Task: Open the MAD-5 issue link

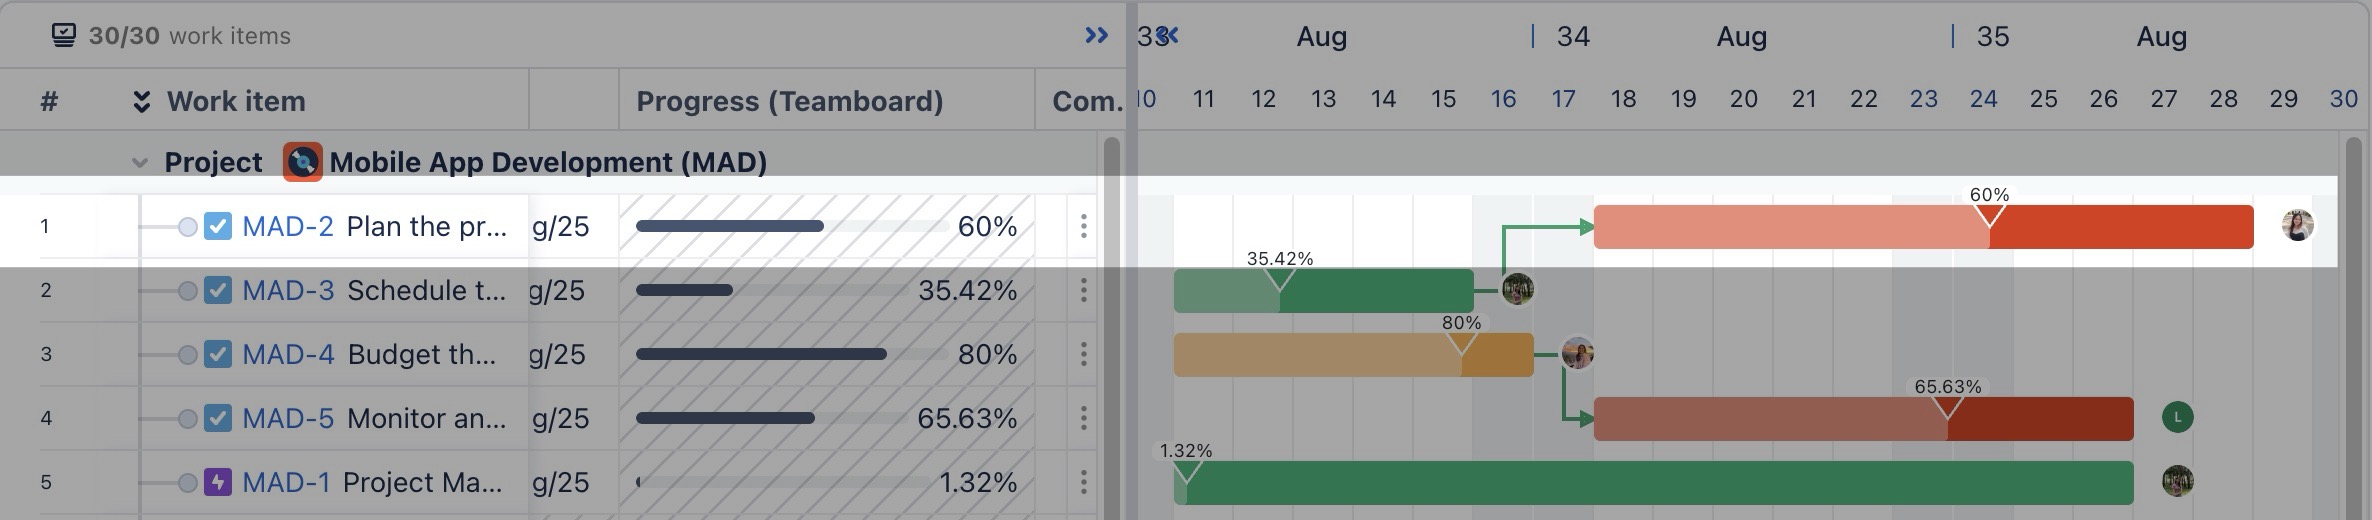Action: (287, 418)
